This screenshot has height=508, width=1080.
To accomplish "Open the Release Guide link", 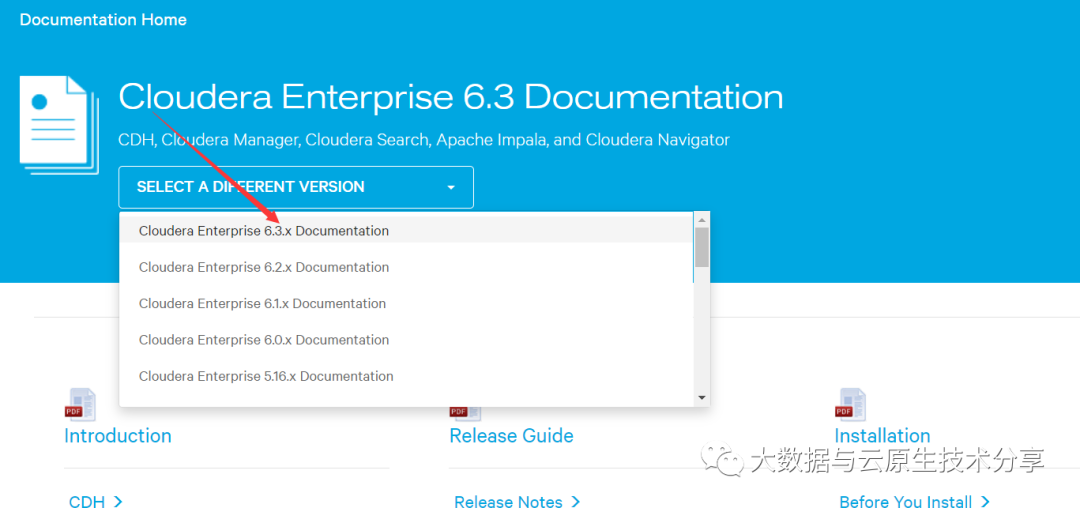I will (x=511, y=436).
